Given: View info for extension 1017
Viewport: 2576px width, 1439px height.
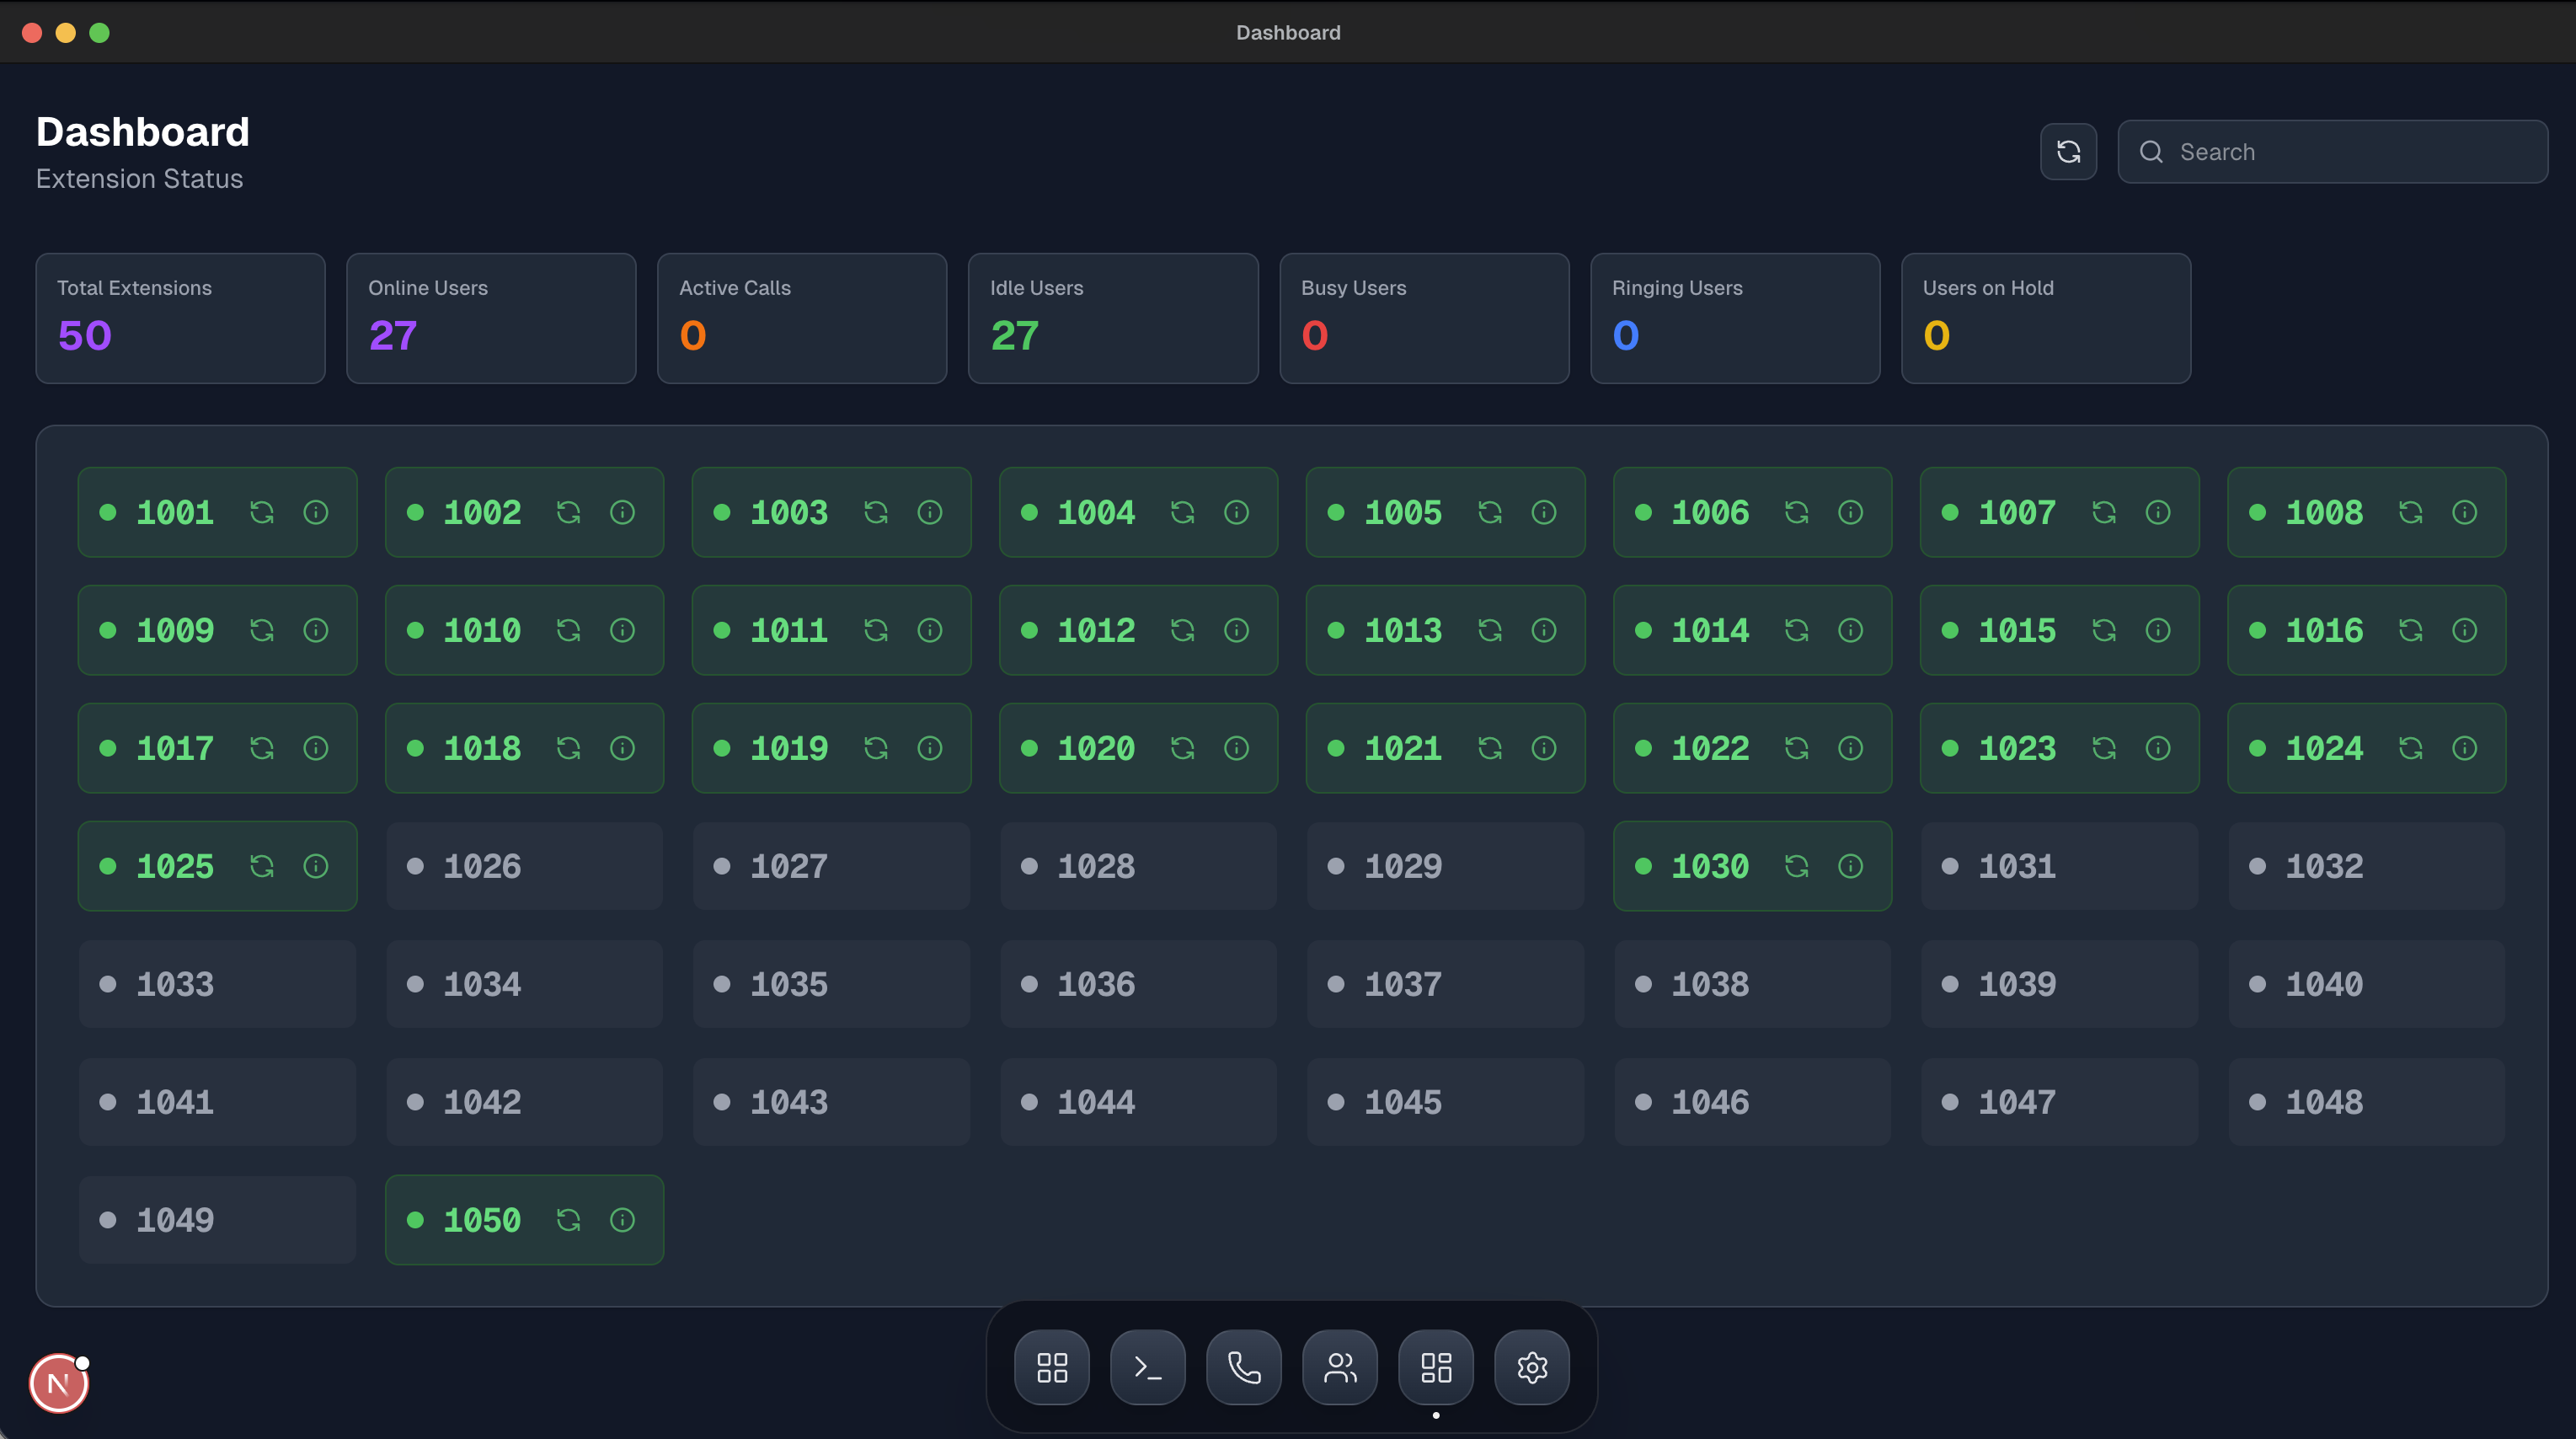Looking at the screenshot, I should (x=316, y=748).
